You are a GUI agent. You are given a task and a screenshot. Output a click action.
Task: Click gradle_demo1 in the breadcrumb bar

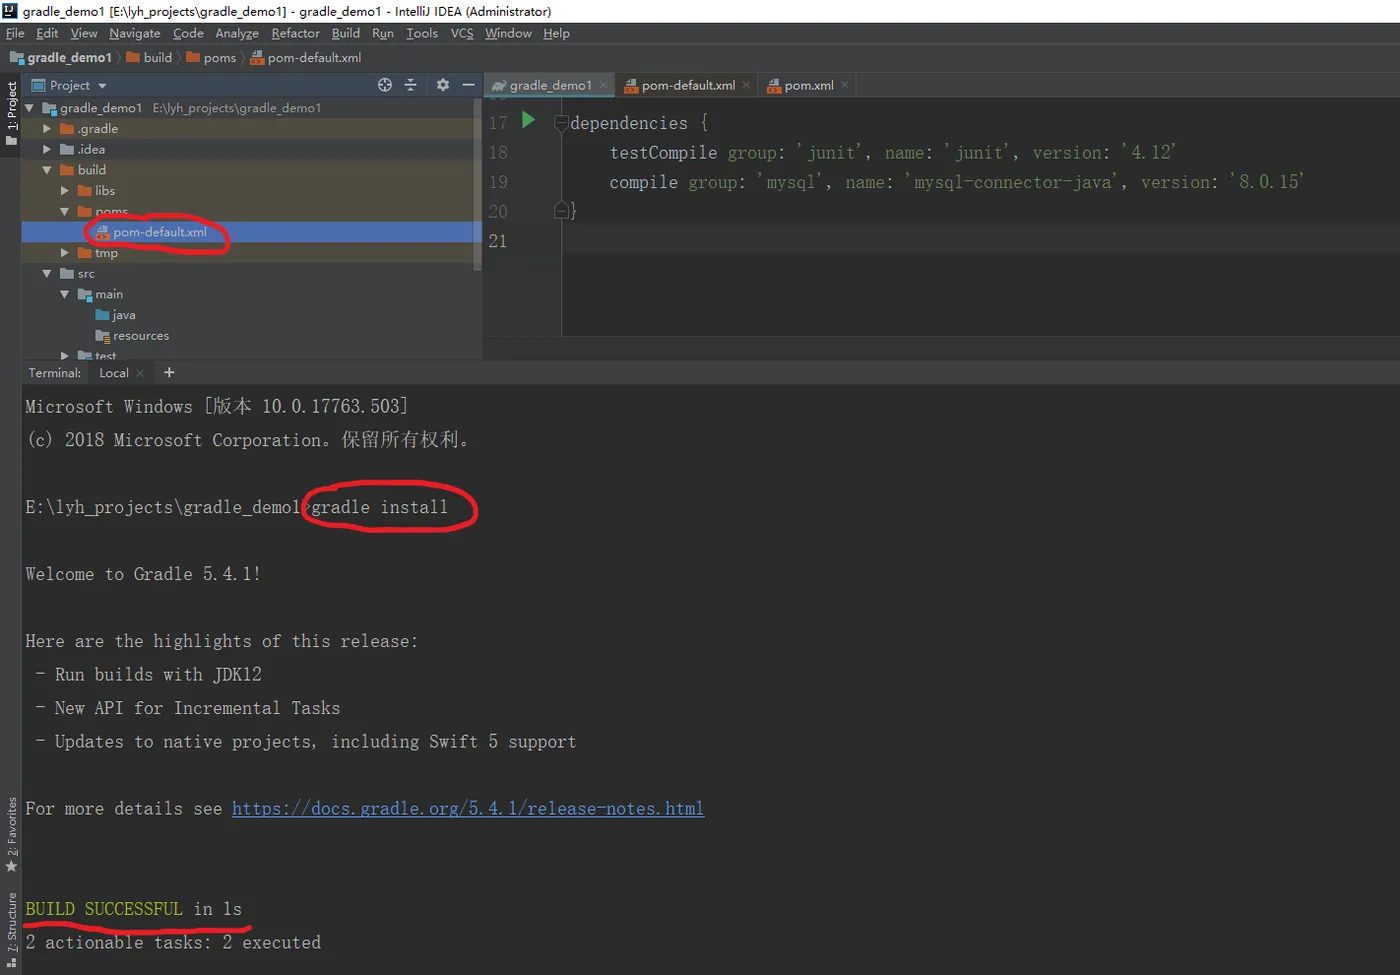60,58
